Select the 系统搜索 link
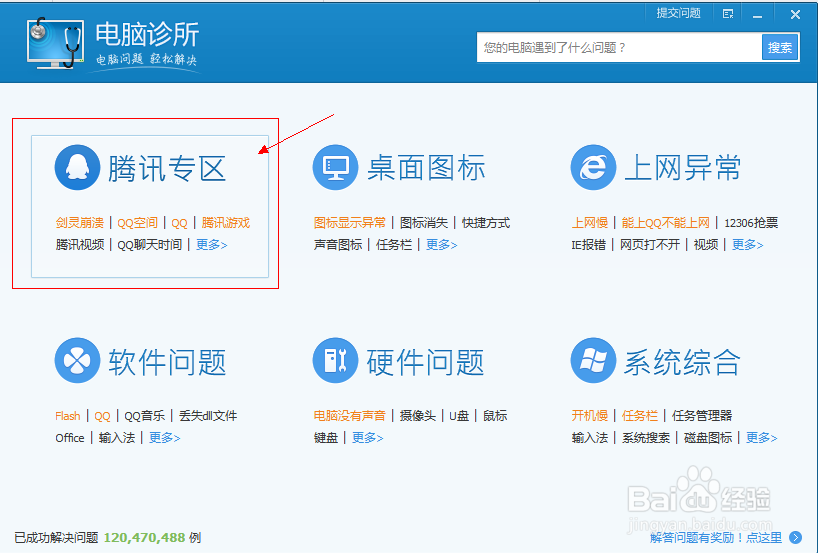 646,438
